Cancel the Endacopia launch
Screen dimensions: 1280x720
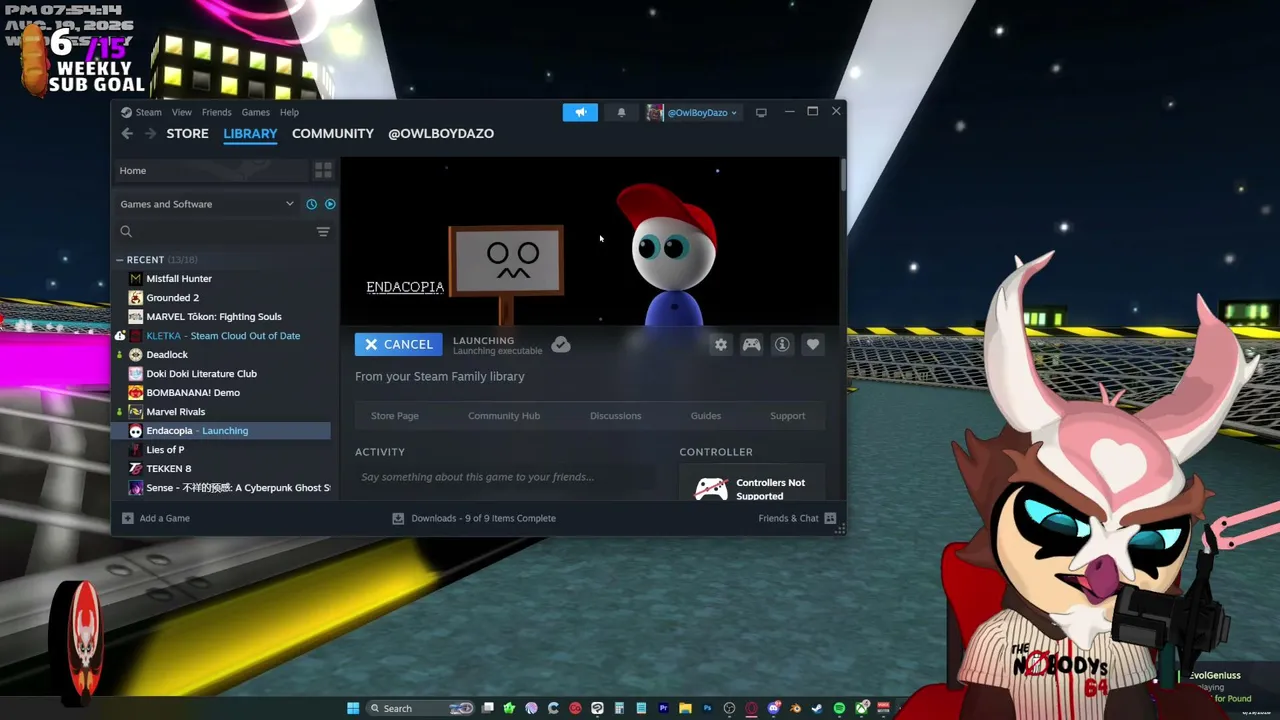click(x=398, y=344)
